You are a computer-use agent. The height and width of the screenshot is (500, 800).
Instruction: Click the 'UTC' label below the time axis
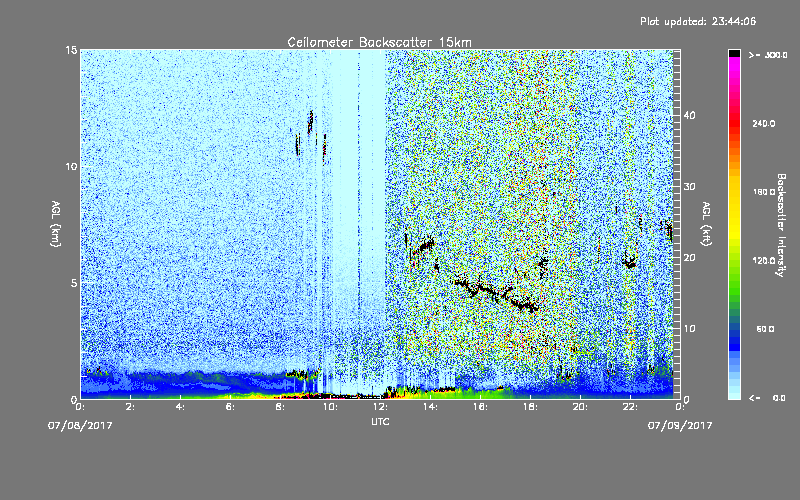pos(380,421)
